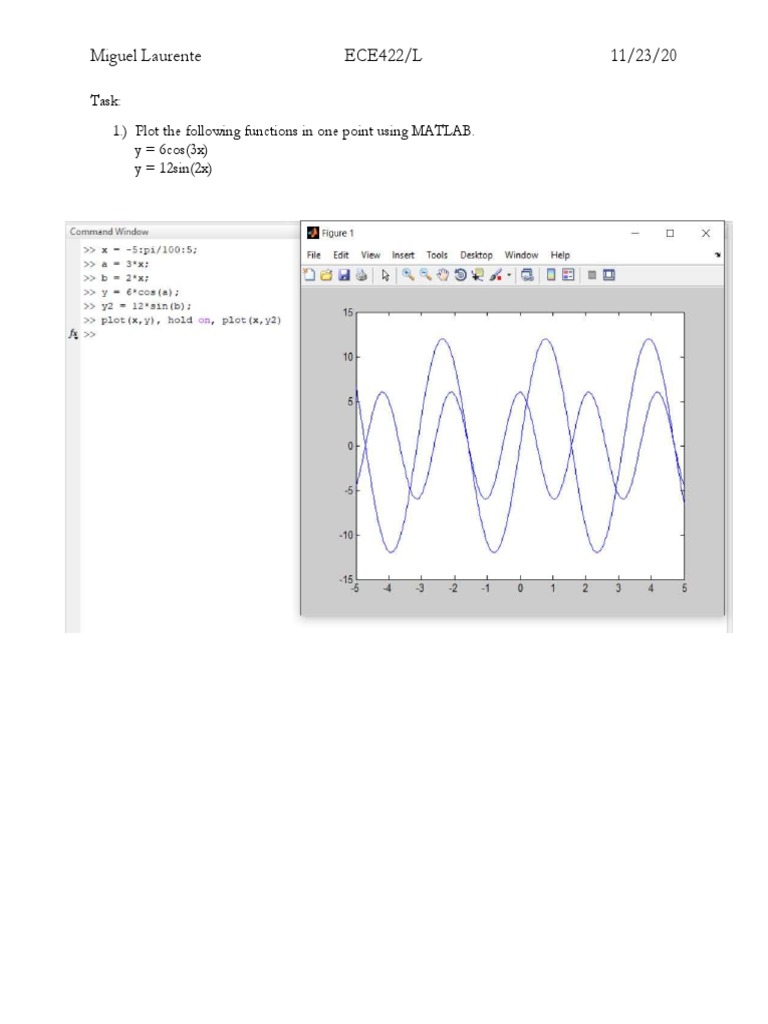Open the Insert menu in Figure 1
Screen dimensions: 768x1024
tap(403, 255)
